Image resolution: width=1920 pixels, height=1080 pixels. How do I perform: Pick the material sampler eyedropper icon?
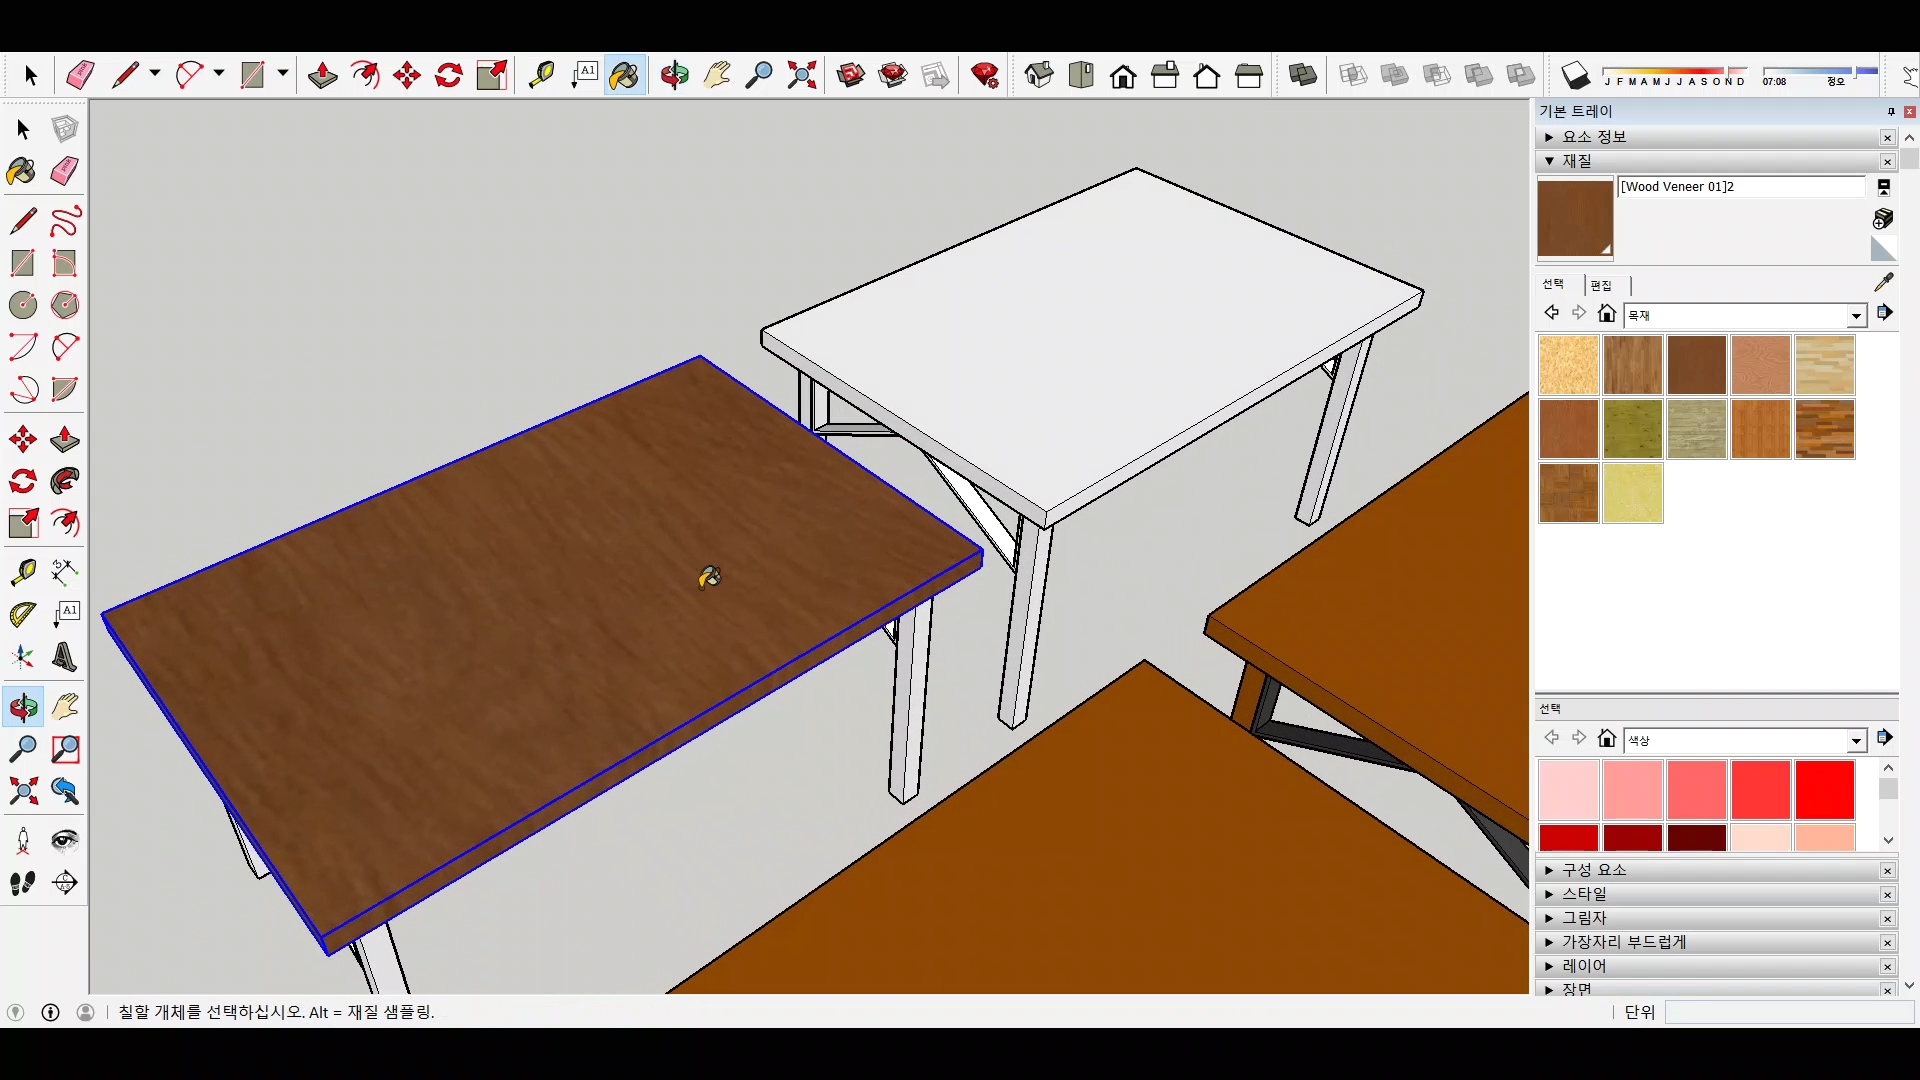point(1883,283)
